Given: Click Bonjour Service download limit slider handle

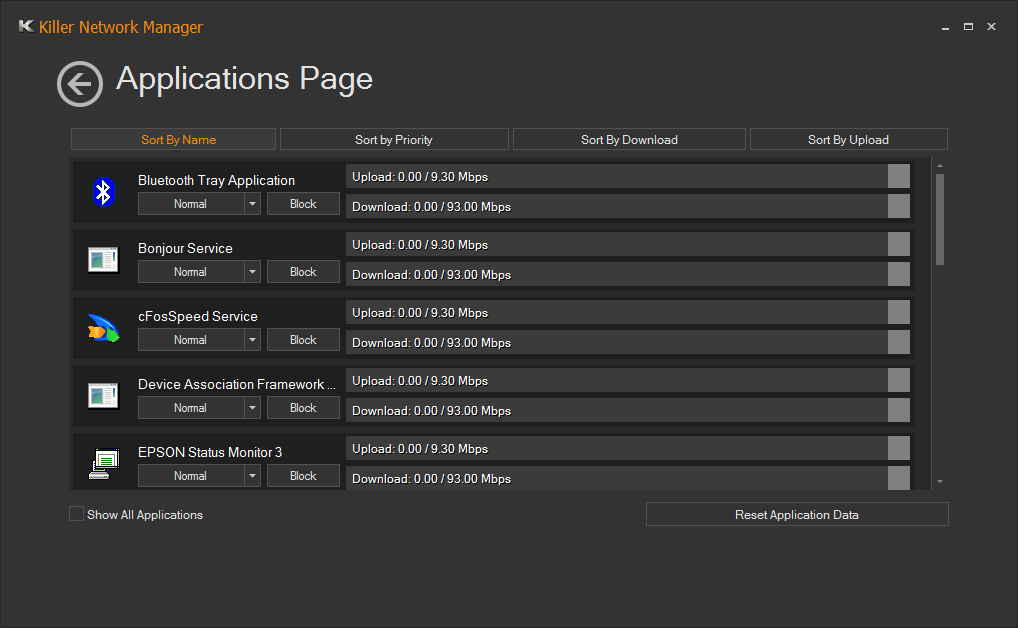Looking at the screenshot, I should 899,274.
